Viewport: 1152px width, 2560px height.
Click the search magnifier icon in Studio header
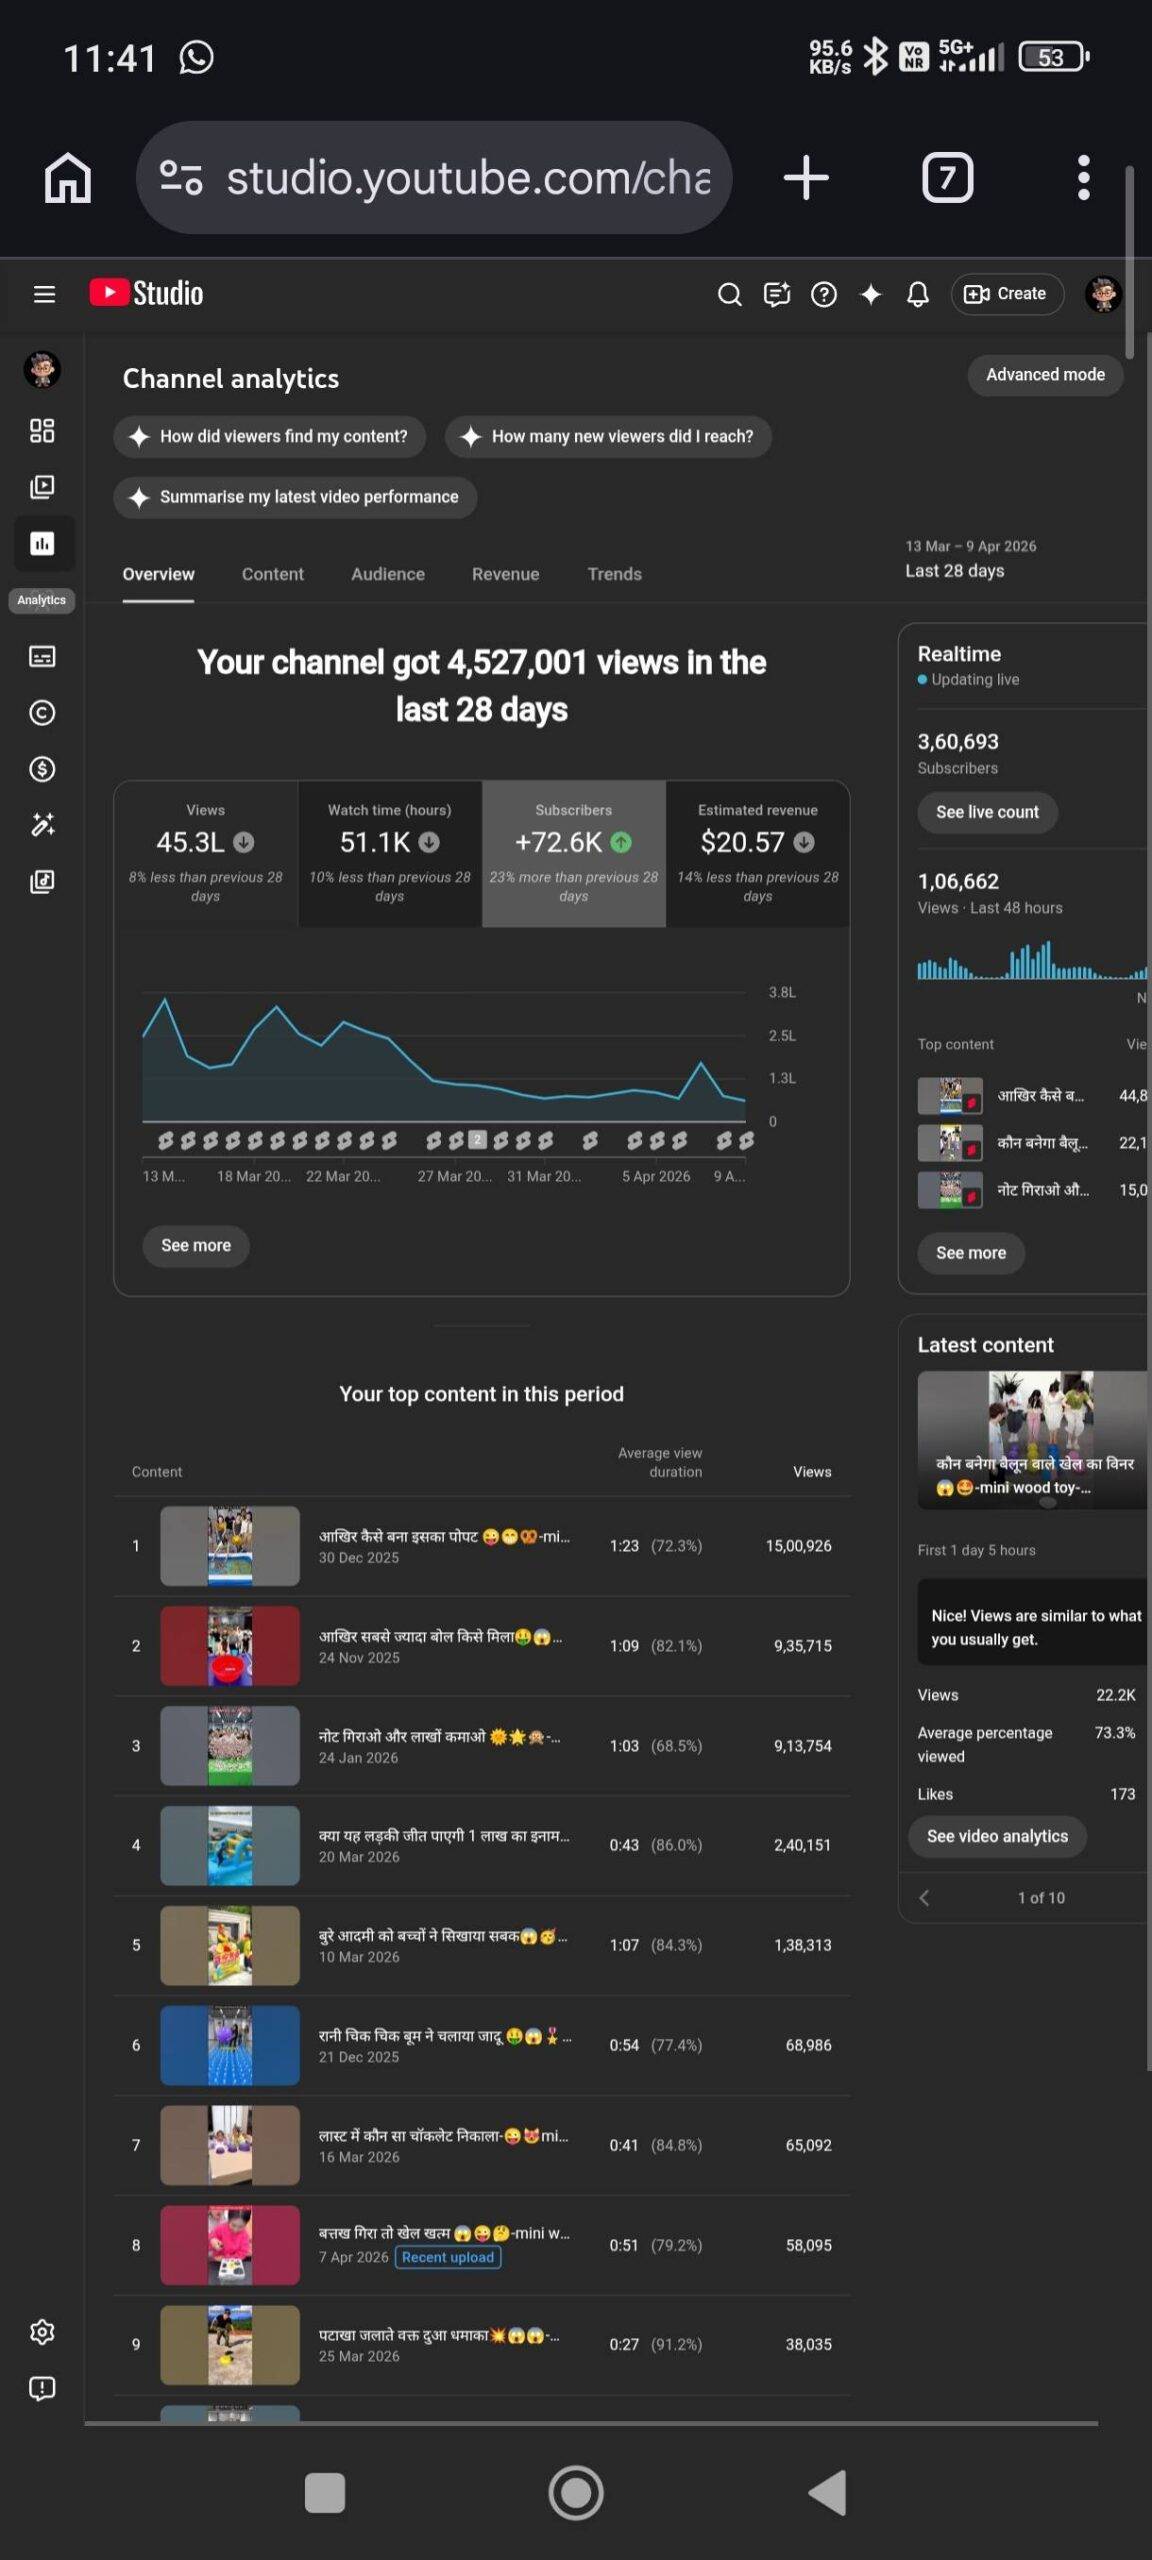729,294
